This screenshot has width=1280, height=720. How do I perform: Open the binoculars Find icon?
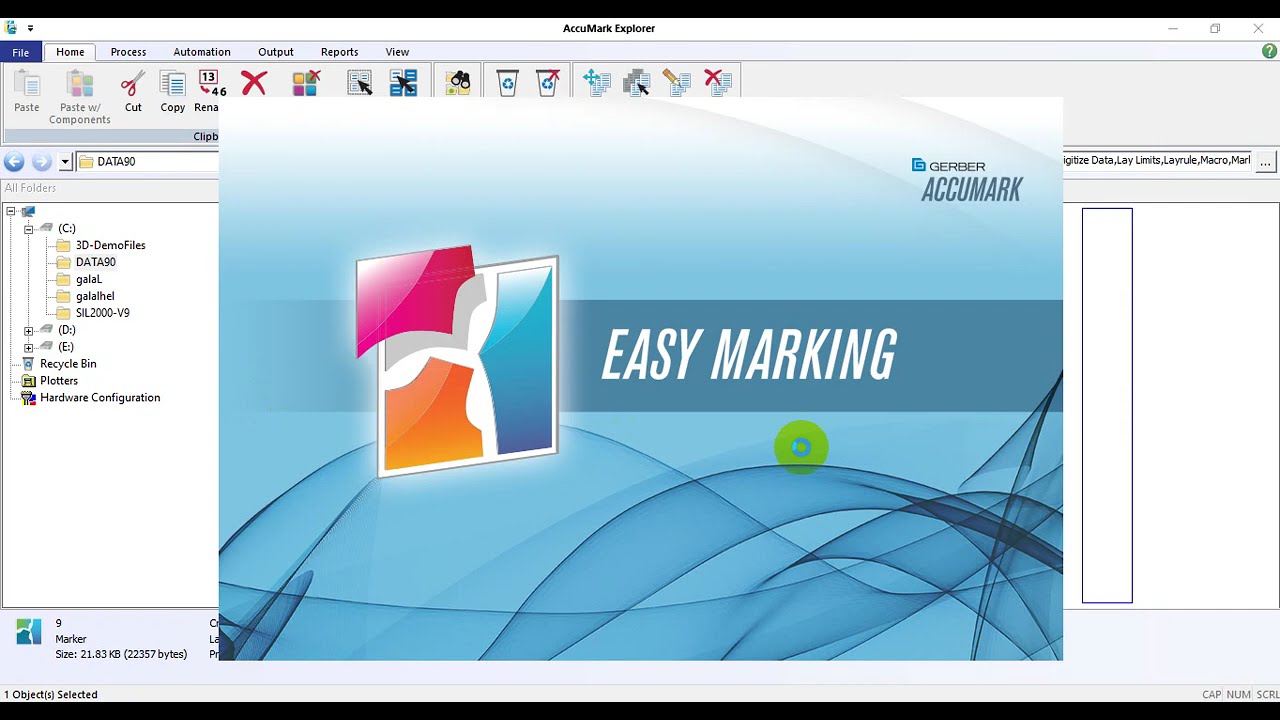tap(458, 83)
